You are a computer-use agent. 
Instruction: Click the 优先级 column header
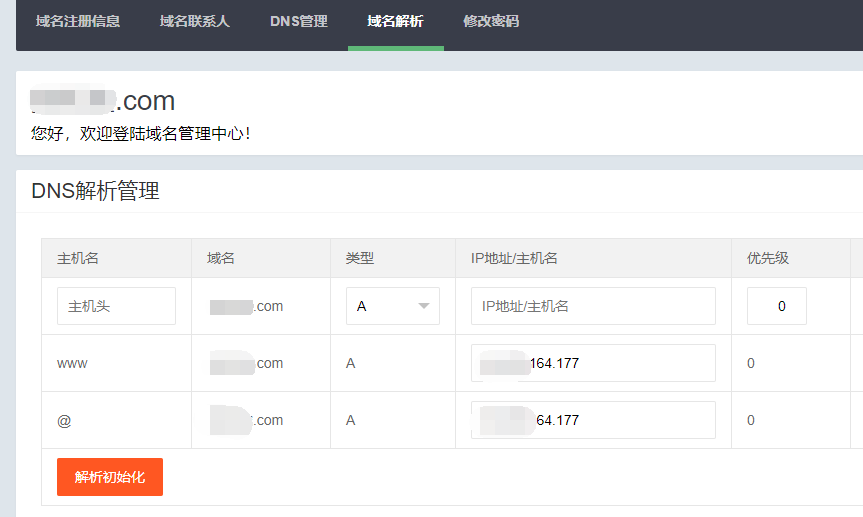pos(768,258)
